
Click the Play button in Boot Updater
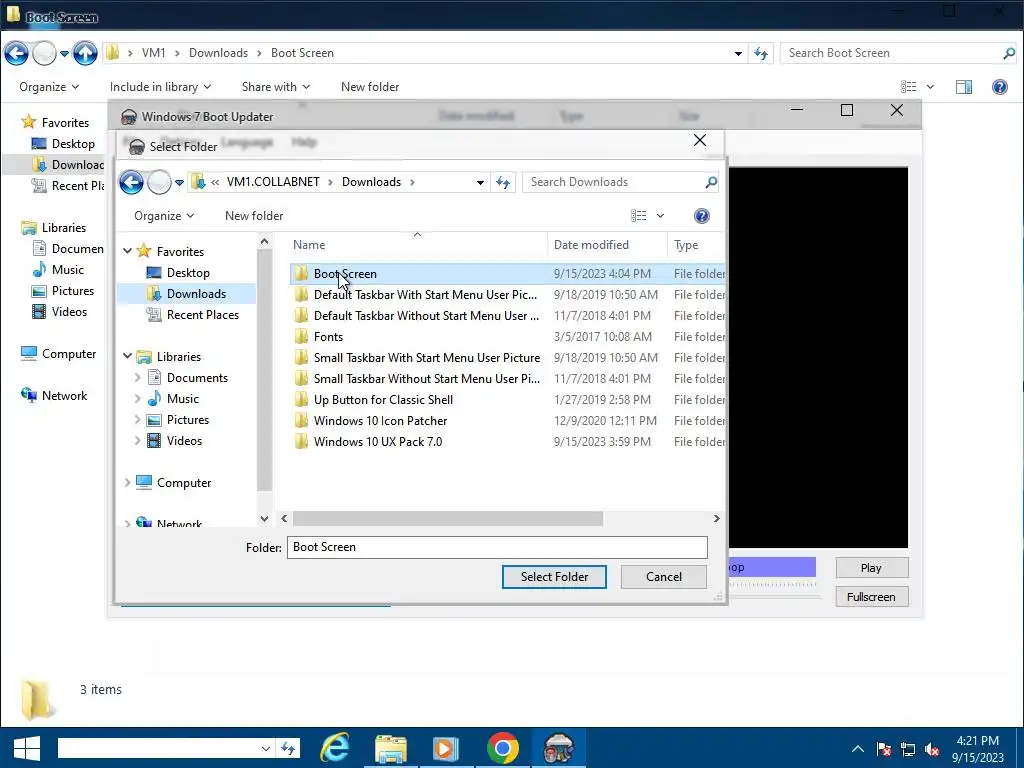click(x=871, y=568)
